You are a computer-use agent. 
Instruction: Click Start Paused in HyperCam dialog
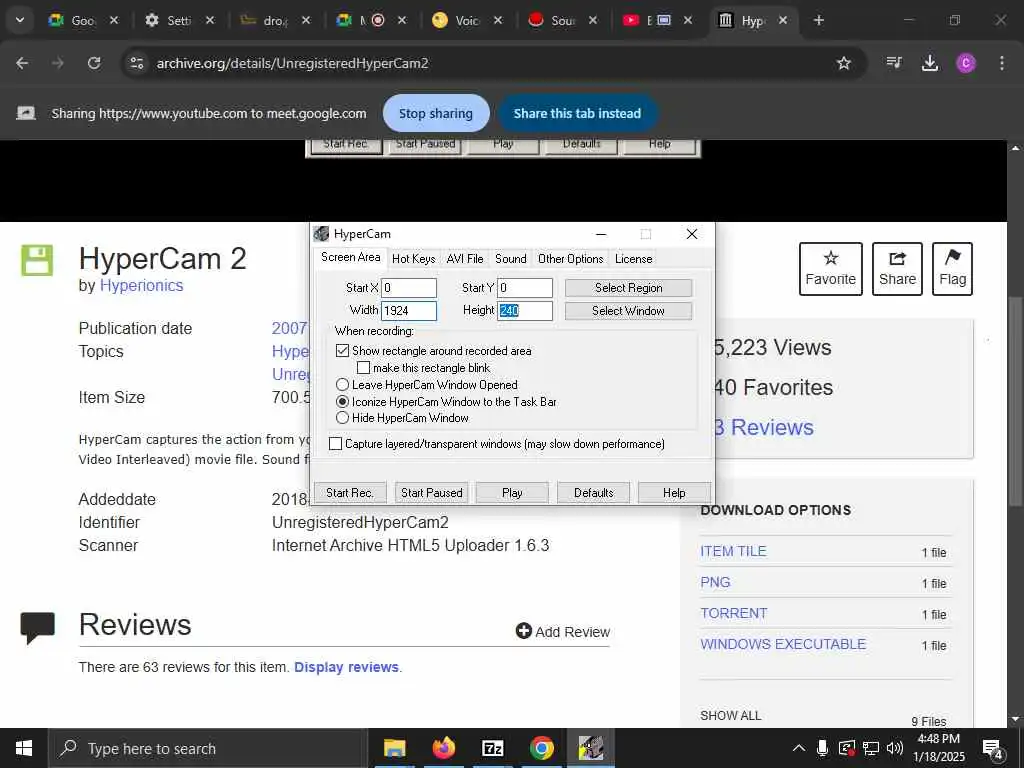(x=431, y=492)
